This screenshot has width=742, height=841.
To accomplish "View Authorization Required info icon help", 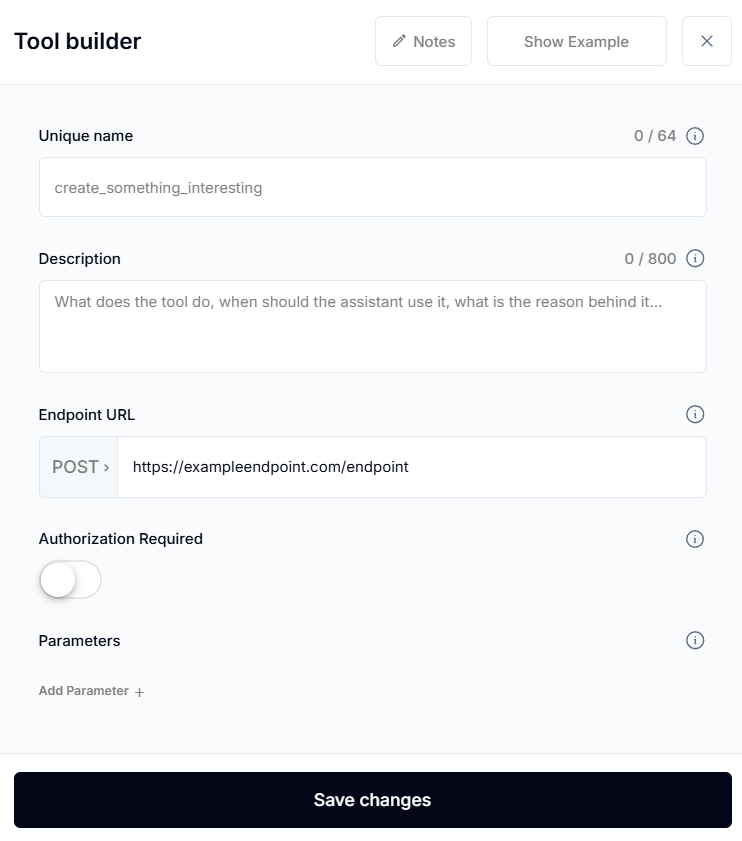I will pyautogui.click(x=695, y=538).
